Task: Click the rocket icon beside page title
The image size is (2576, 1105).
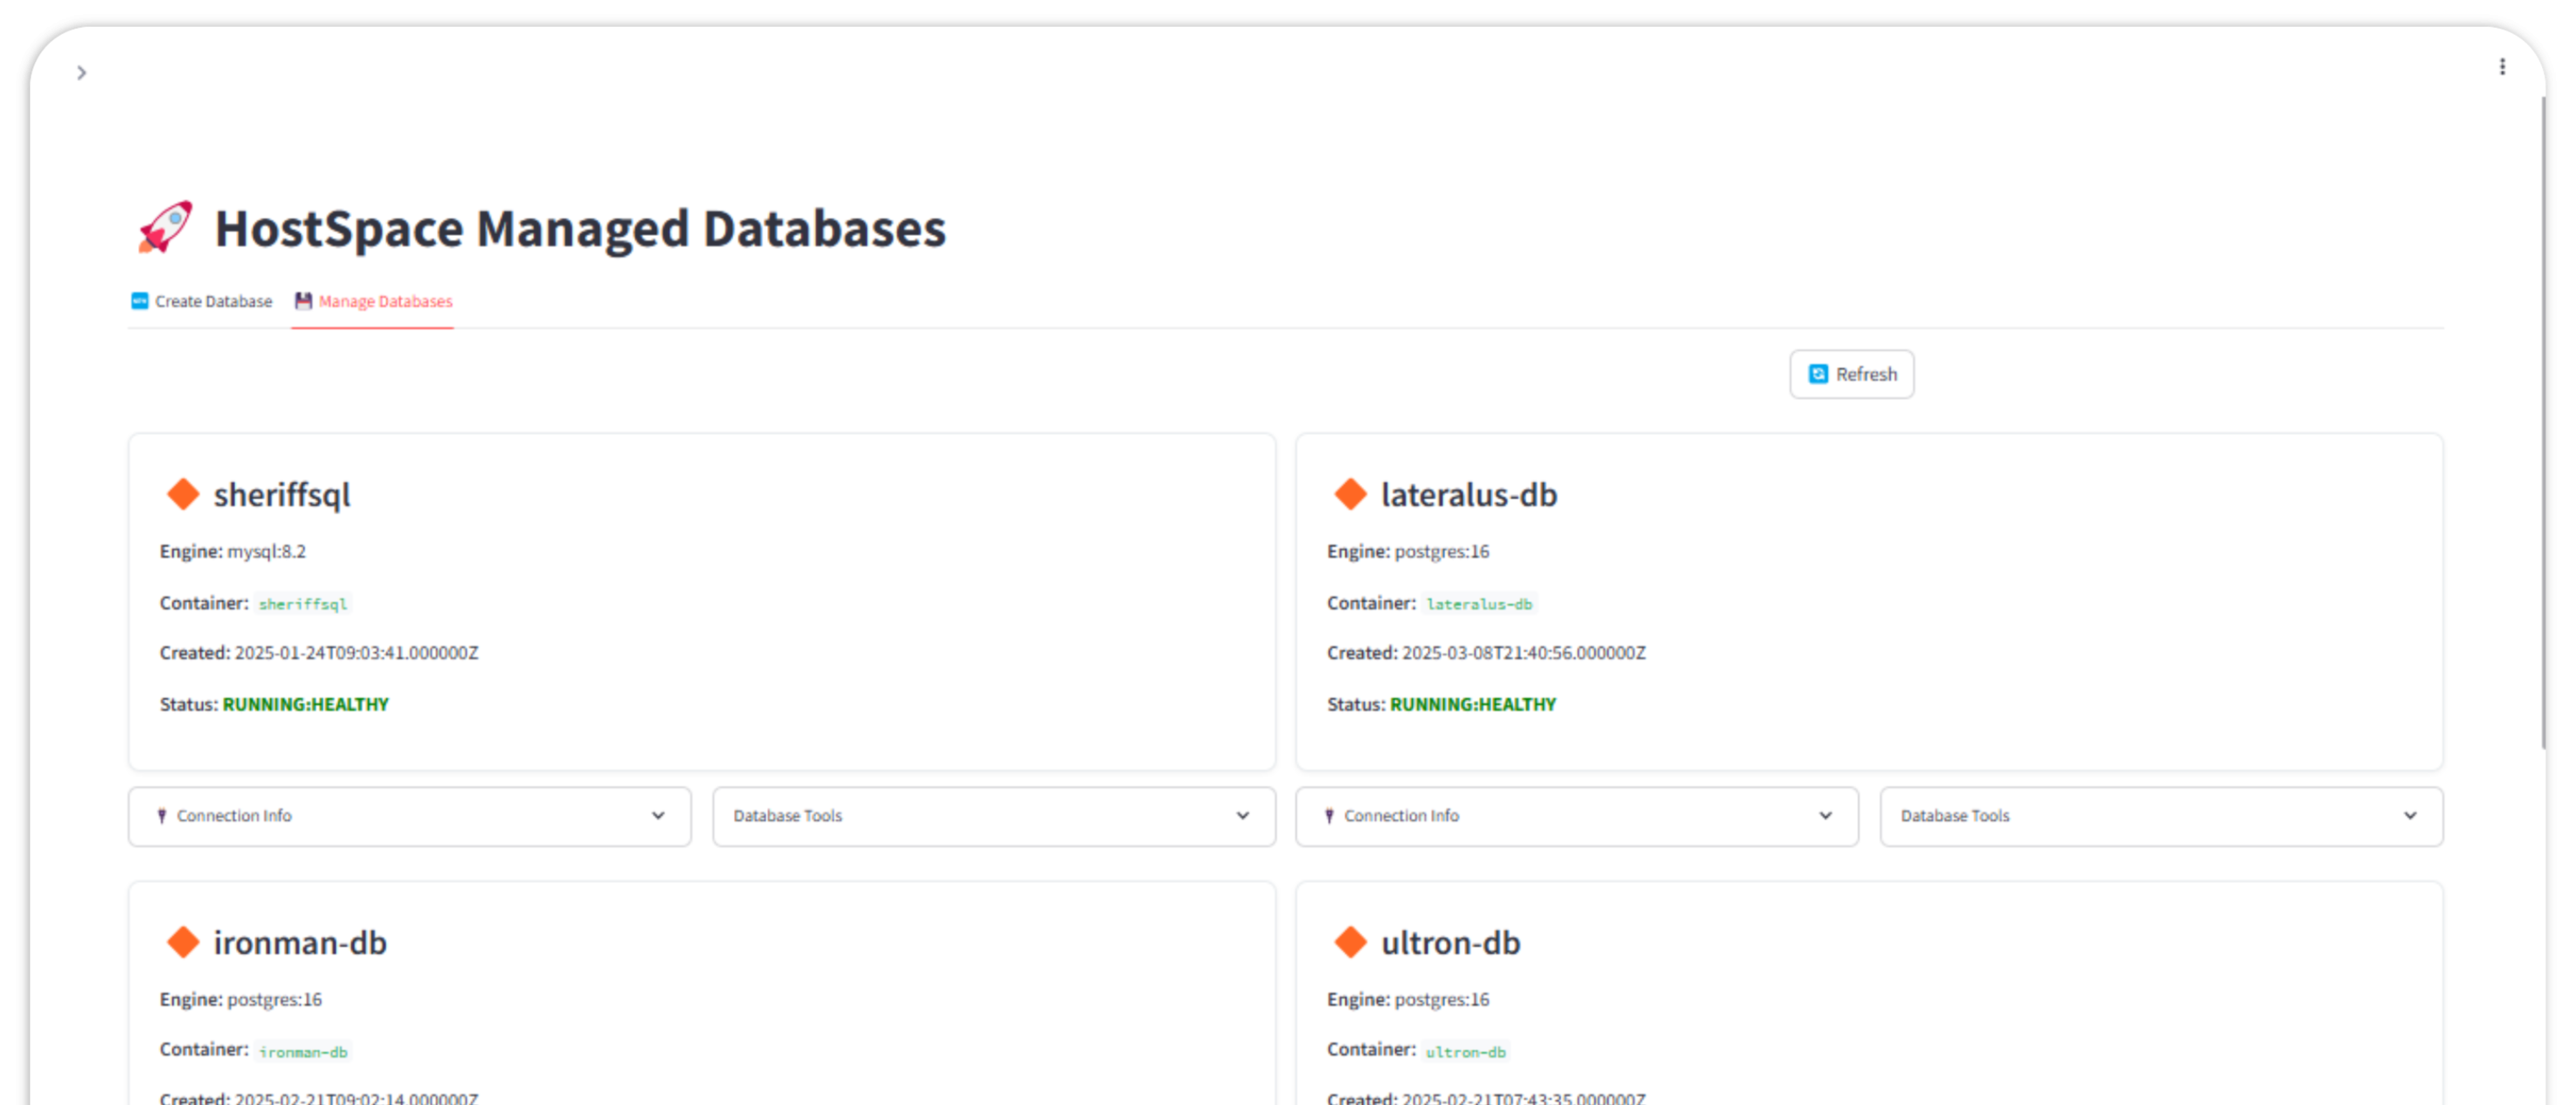Action: point(165,227)
